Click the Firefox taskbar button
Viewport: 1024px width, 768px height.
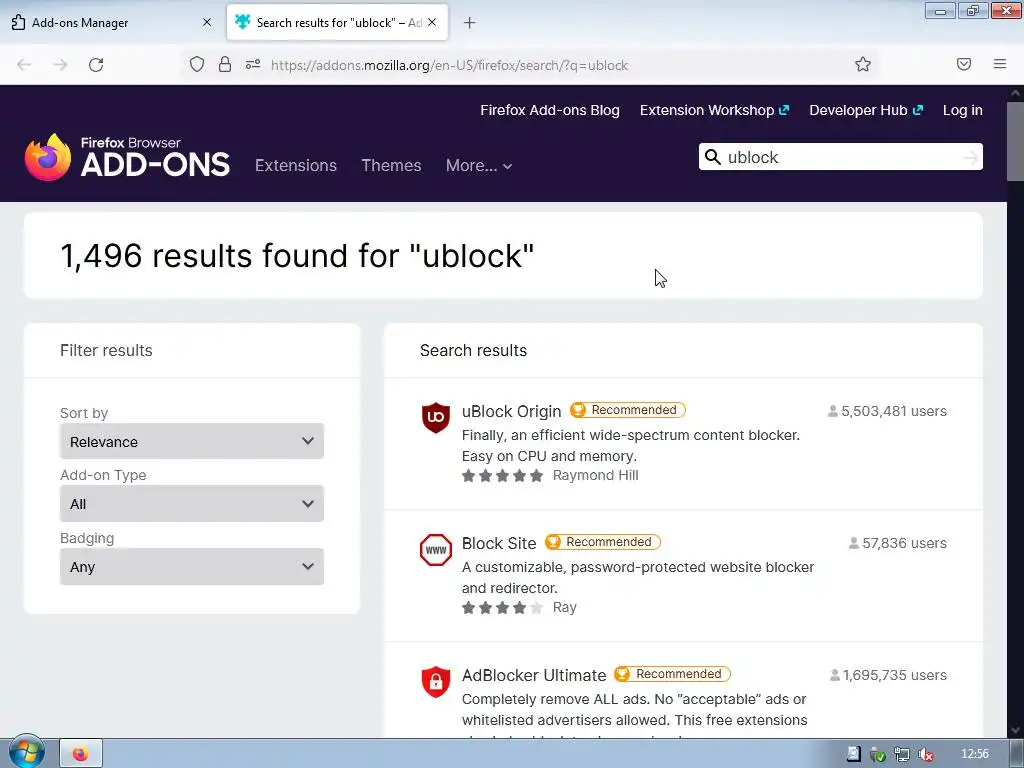point(81,754)
